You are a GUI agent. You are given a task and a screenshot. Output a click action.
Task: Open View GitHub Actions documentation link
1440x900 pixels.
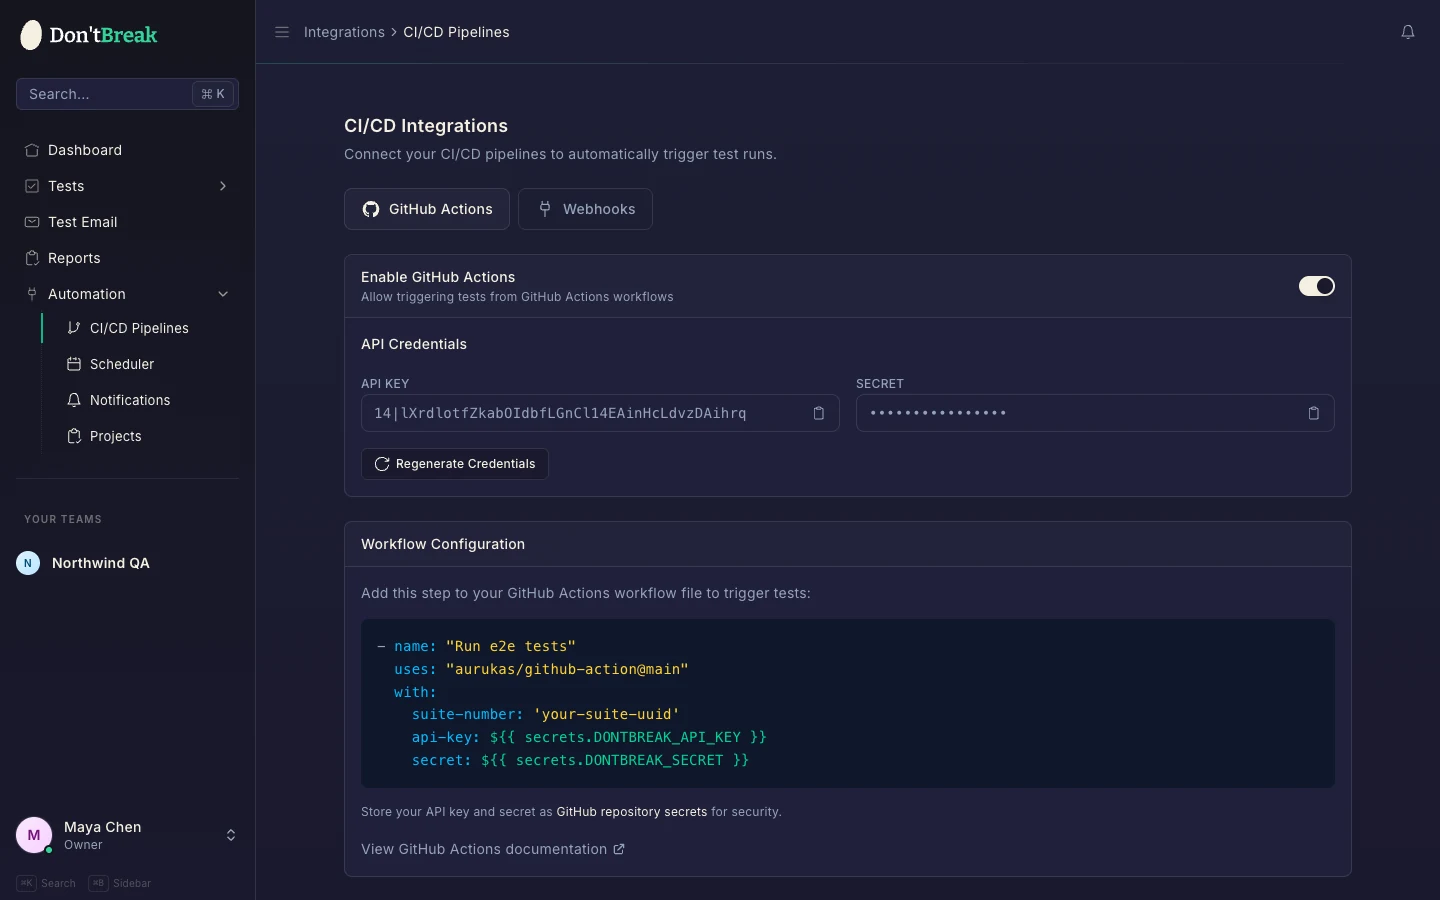(x=493, y=849)
